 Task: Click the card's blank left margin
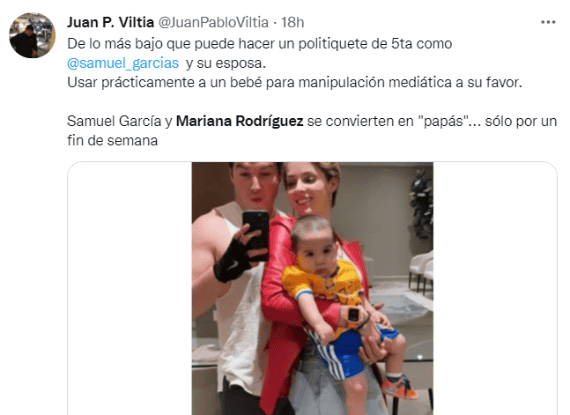click(130, 289)
